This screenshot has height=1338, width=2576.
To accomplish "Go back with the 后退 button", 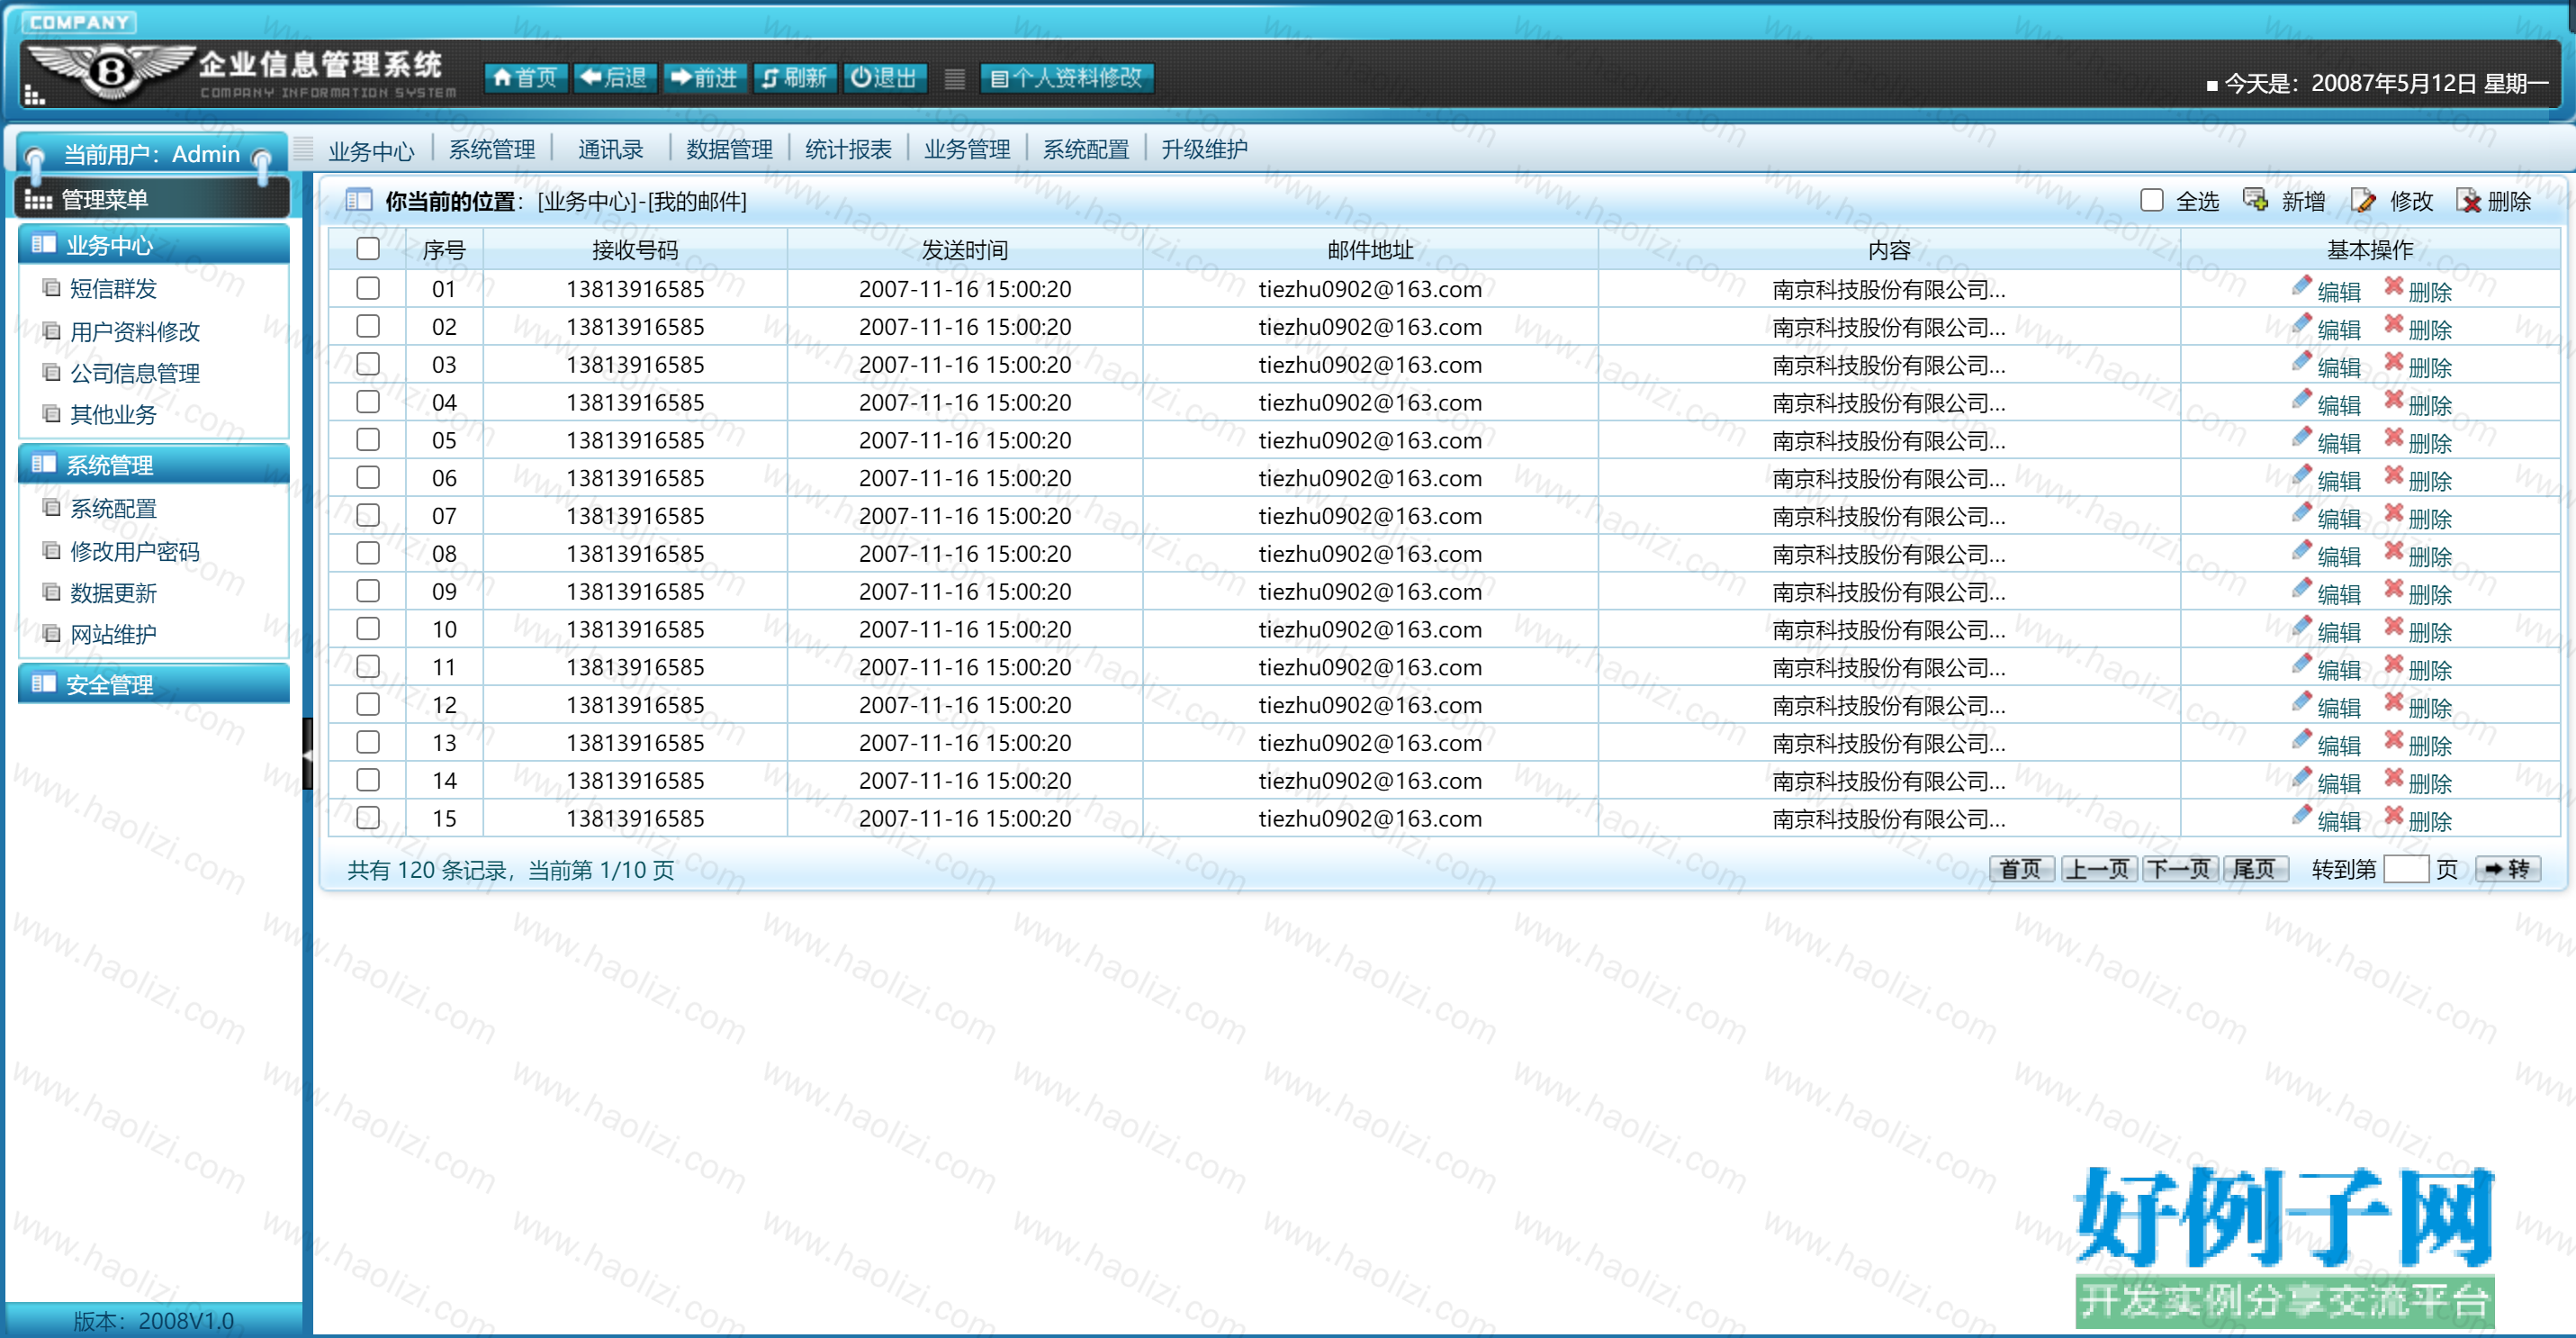I will (x=614, y=77).
